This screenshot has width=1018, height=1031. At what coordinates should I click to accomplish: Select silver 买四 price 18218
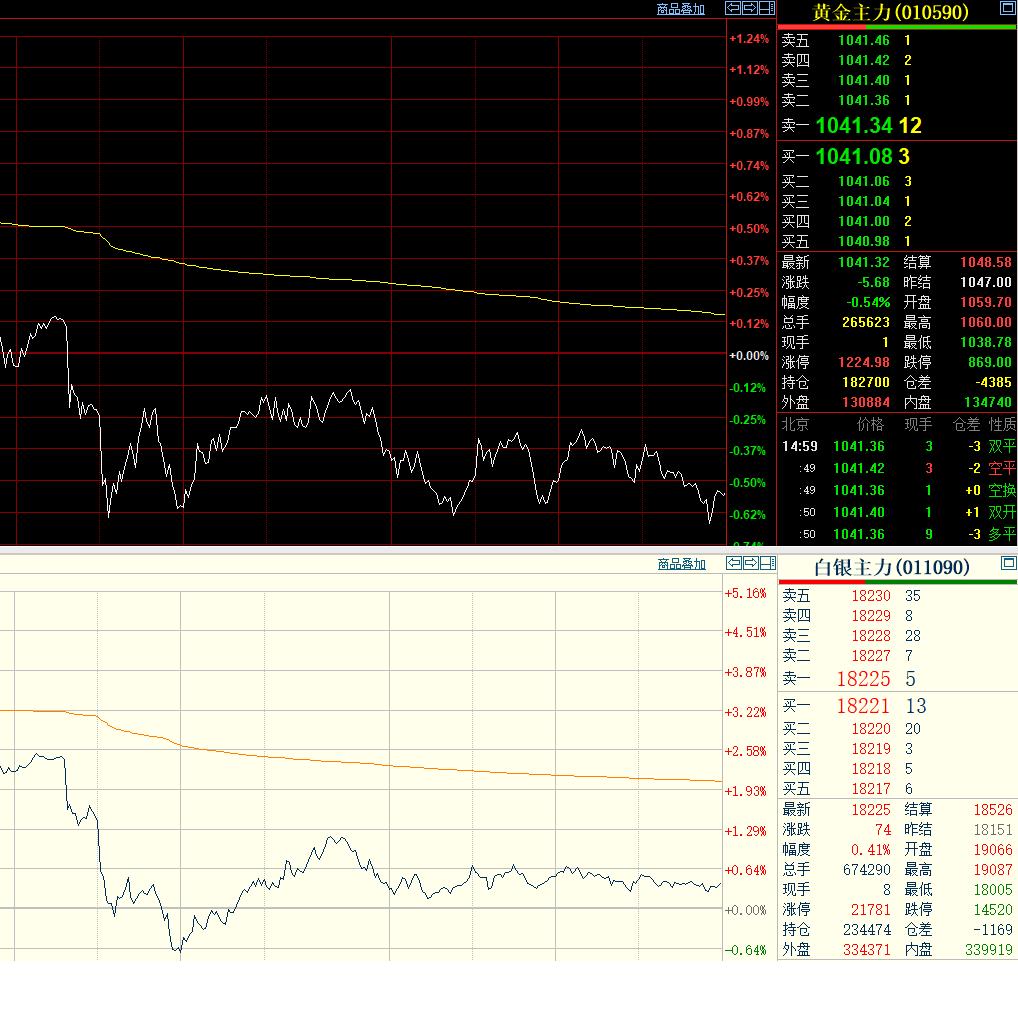(x=871, y=769)
